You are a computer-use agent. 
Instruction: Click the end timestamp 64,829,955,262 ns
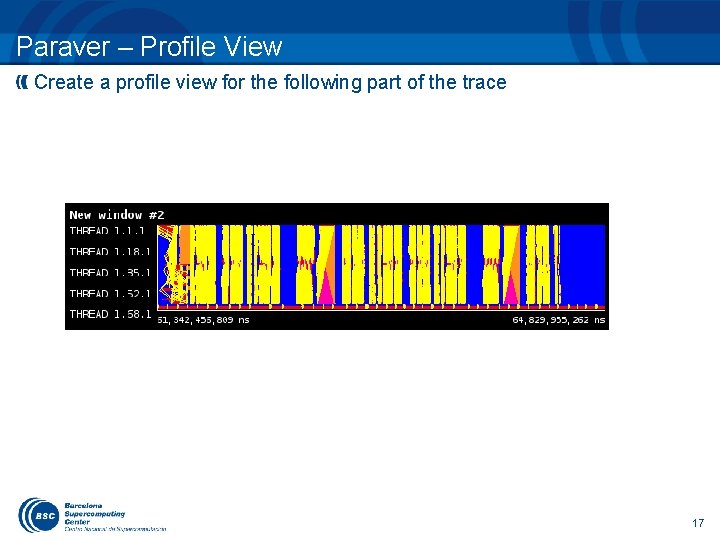click(x=559, y=320)
